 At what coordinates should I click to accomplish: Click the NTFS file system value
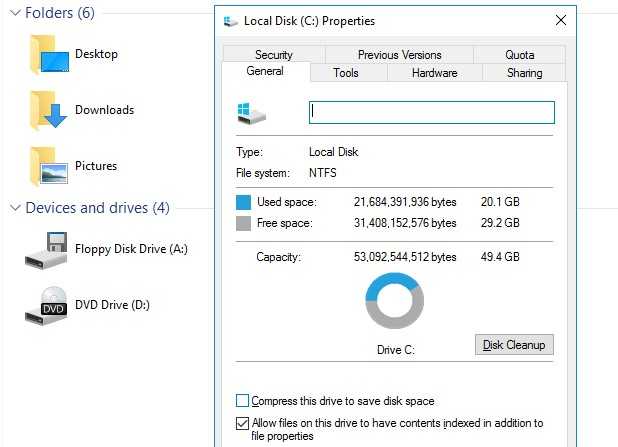coord(323,173)
